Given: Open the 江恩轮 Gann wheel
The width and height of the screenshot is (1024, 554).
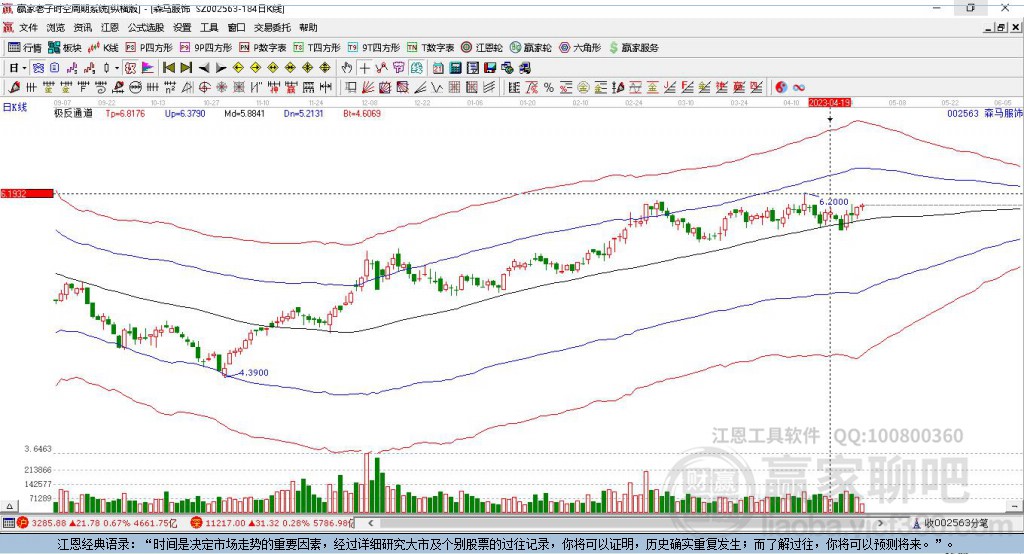Looking at the screenshot, I should coord(482,48).
